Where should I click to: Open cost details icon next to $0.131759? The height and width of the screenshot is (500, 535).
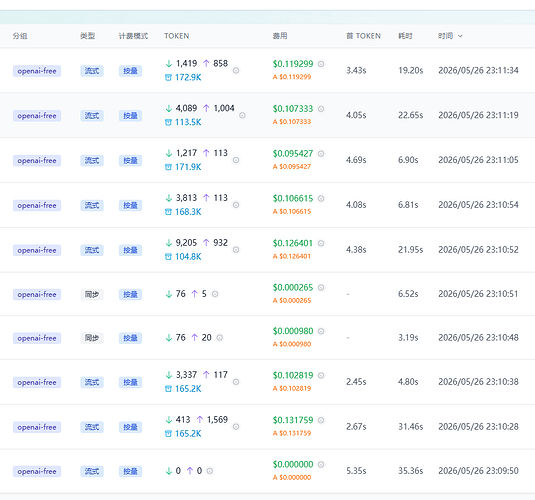[x=321, y=420]
